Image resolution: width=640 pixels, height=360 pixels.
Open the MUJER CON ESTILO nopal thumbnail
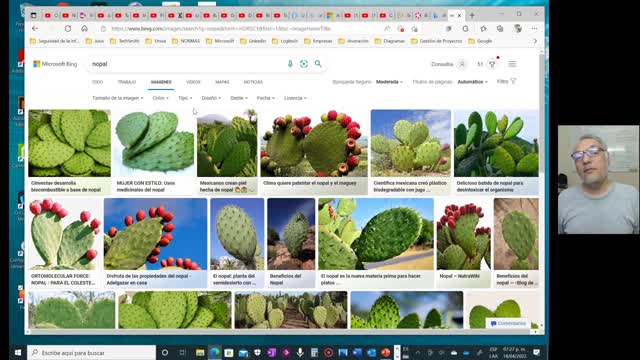(x=155, y=152)
